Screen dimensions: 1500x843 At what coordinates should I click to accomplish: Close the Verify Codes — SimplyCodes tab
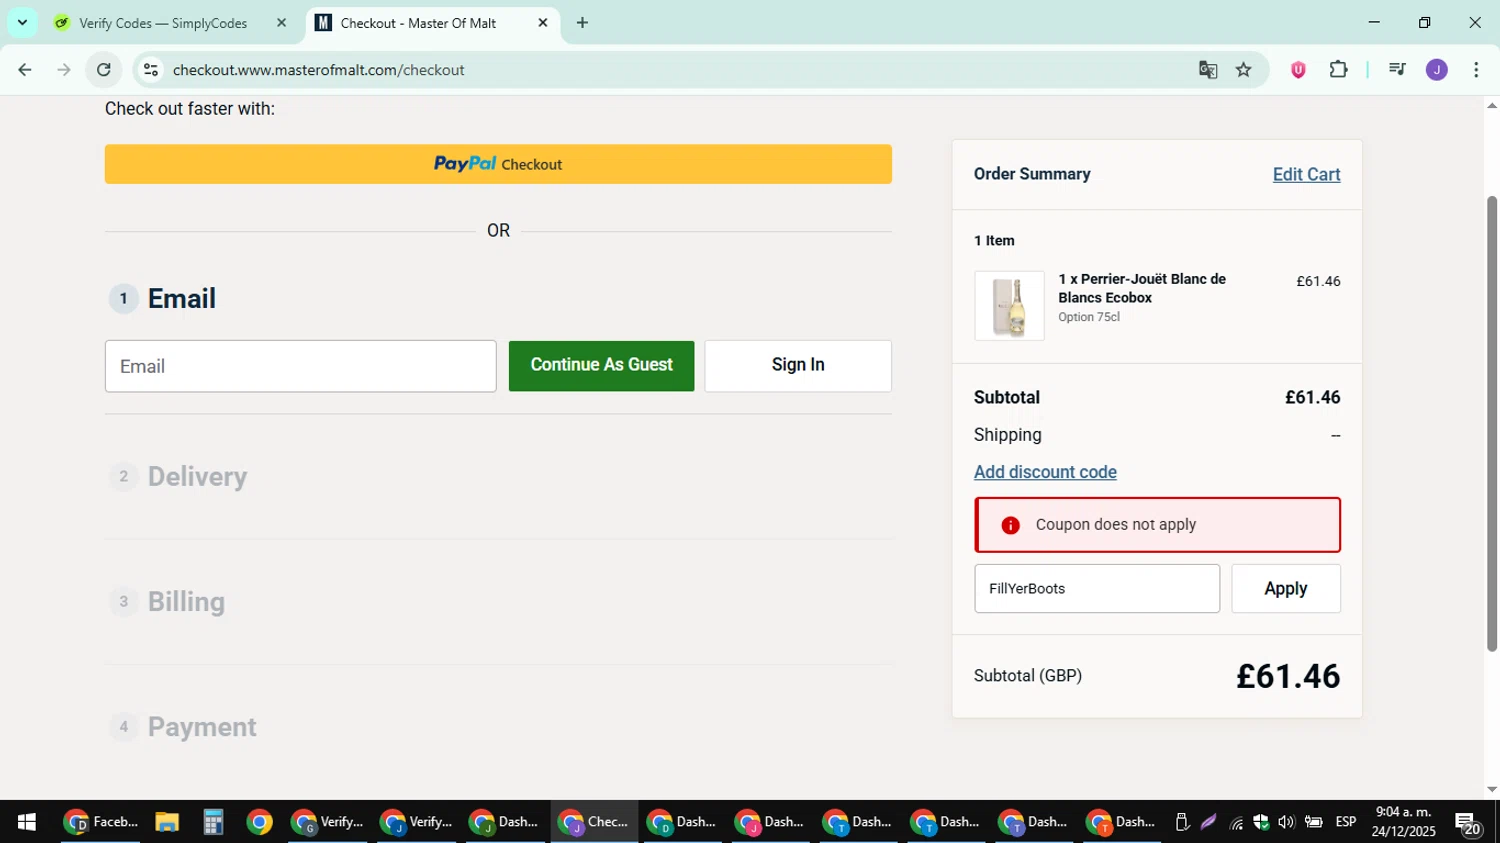tap(281, 22)
